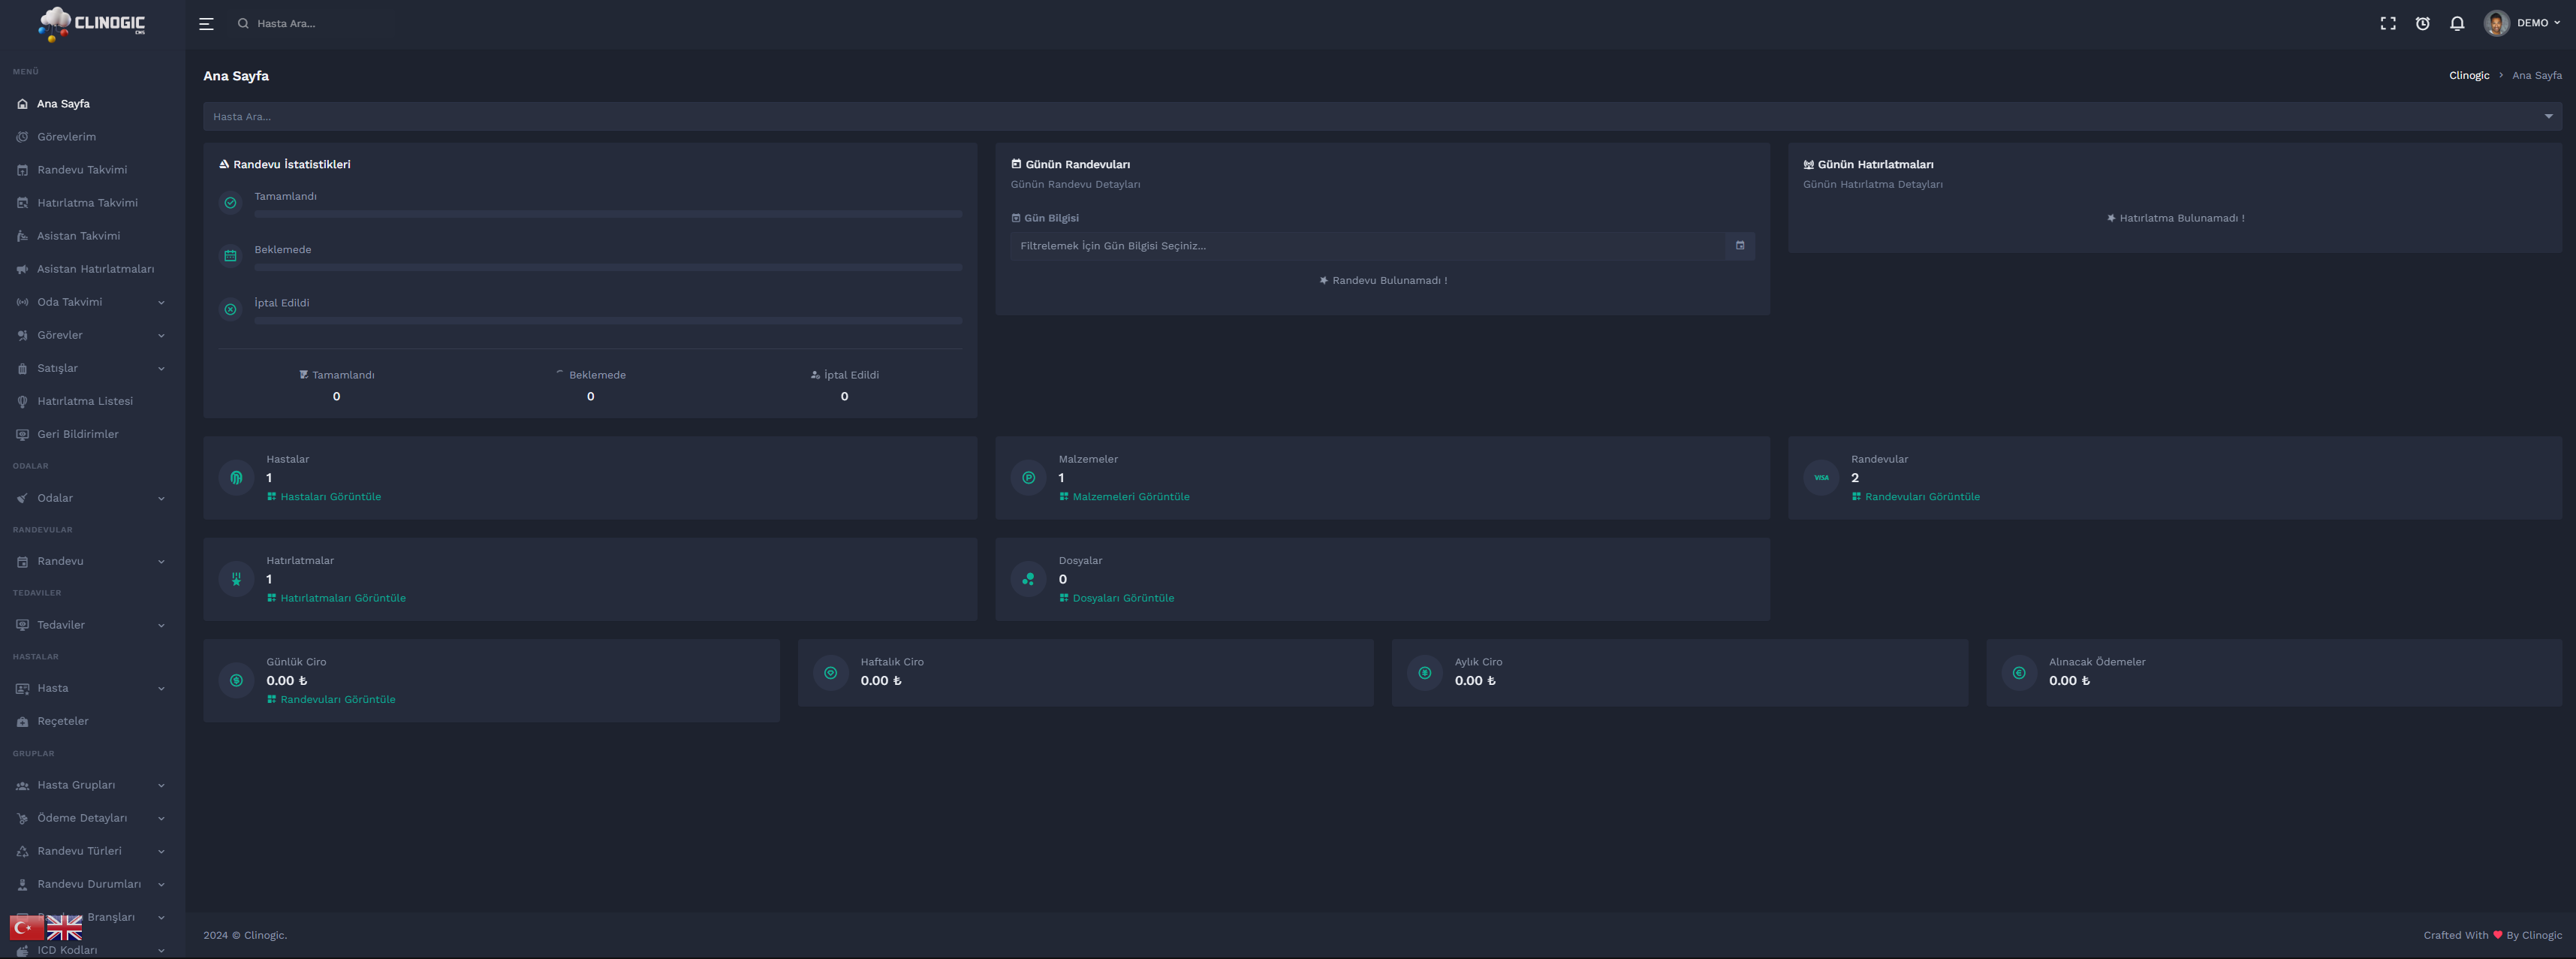Expand the Oda Takvimi sidebar submenu
2576x959 pixels.
click(x=90, y=302)
